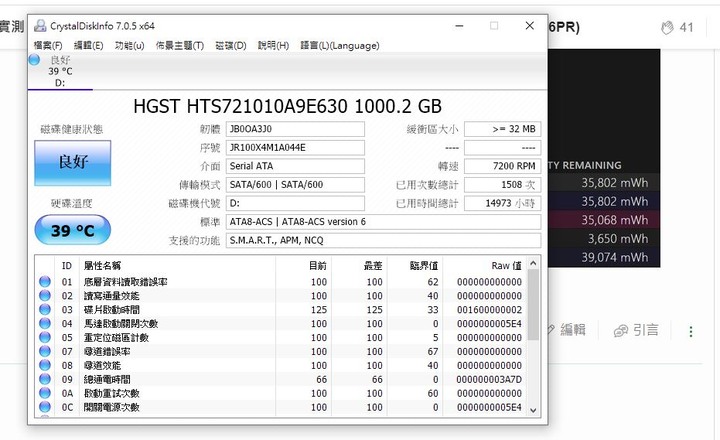Click status circle for attribute ID 09
Image resolution: width=720 pixels, height=440 pixels.
click(45, 379)
